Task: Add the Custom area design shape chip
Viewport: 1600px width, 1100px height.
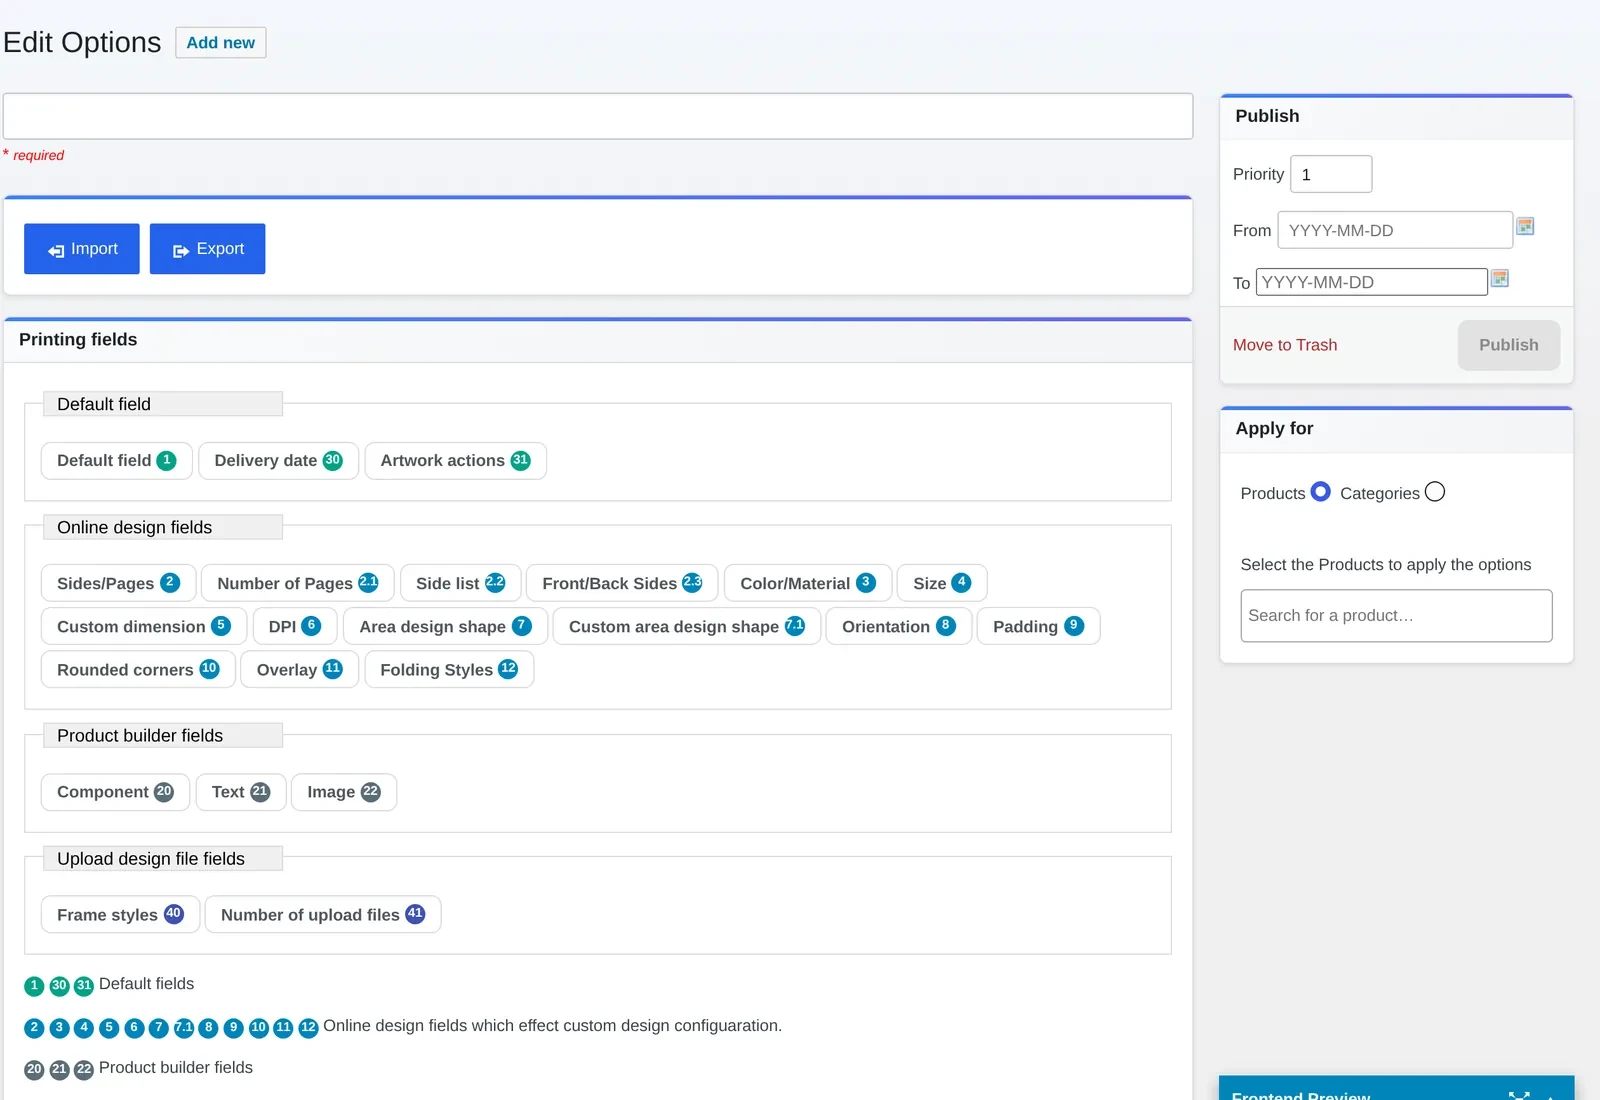Action: coord(687,626)
